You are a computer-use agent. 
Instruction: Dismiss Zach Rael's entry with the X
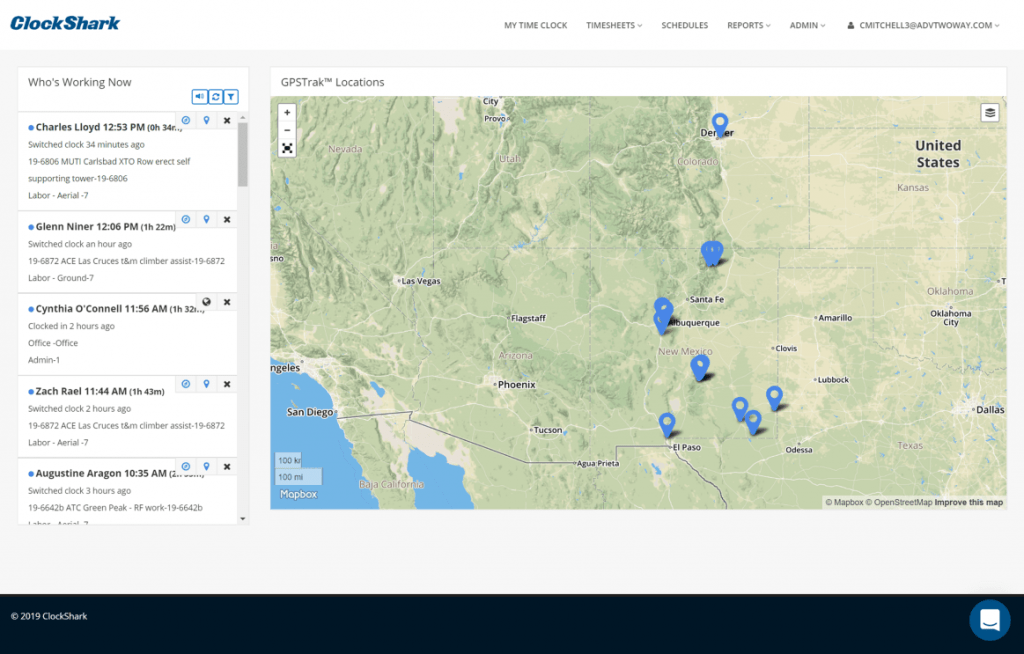227,384
